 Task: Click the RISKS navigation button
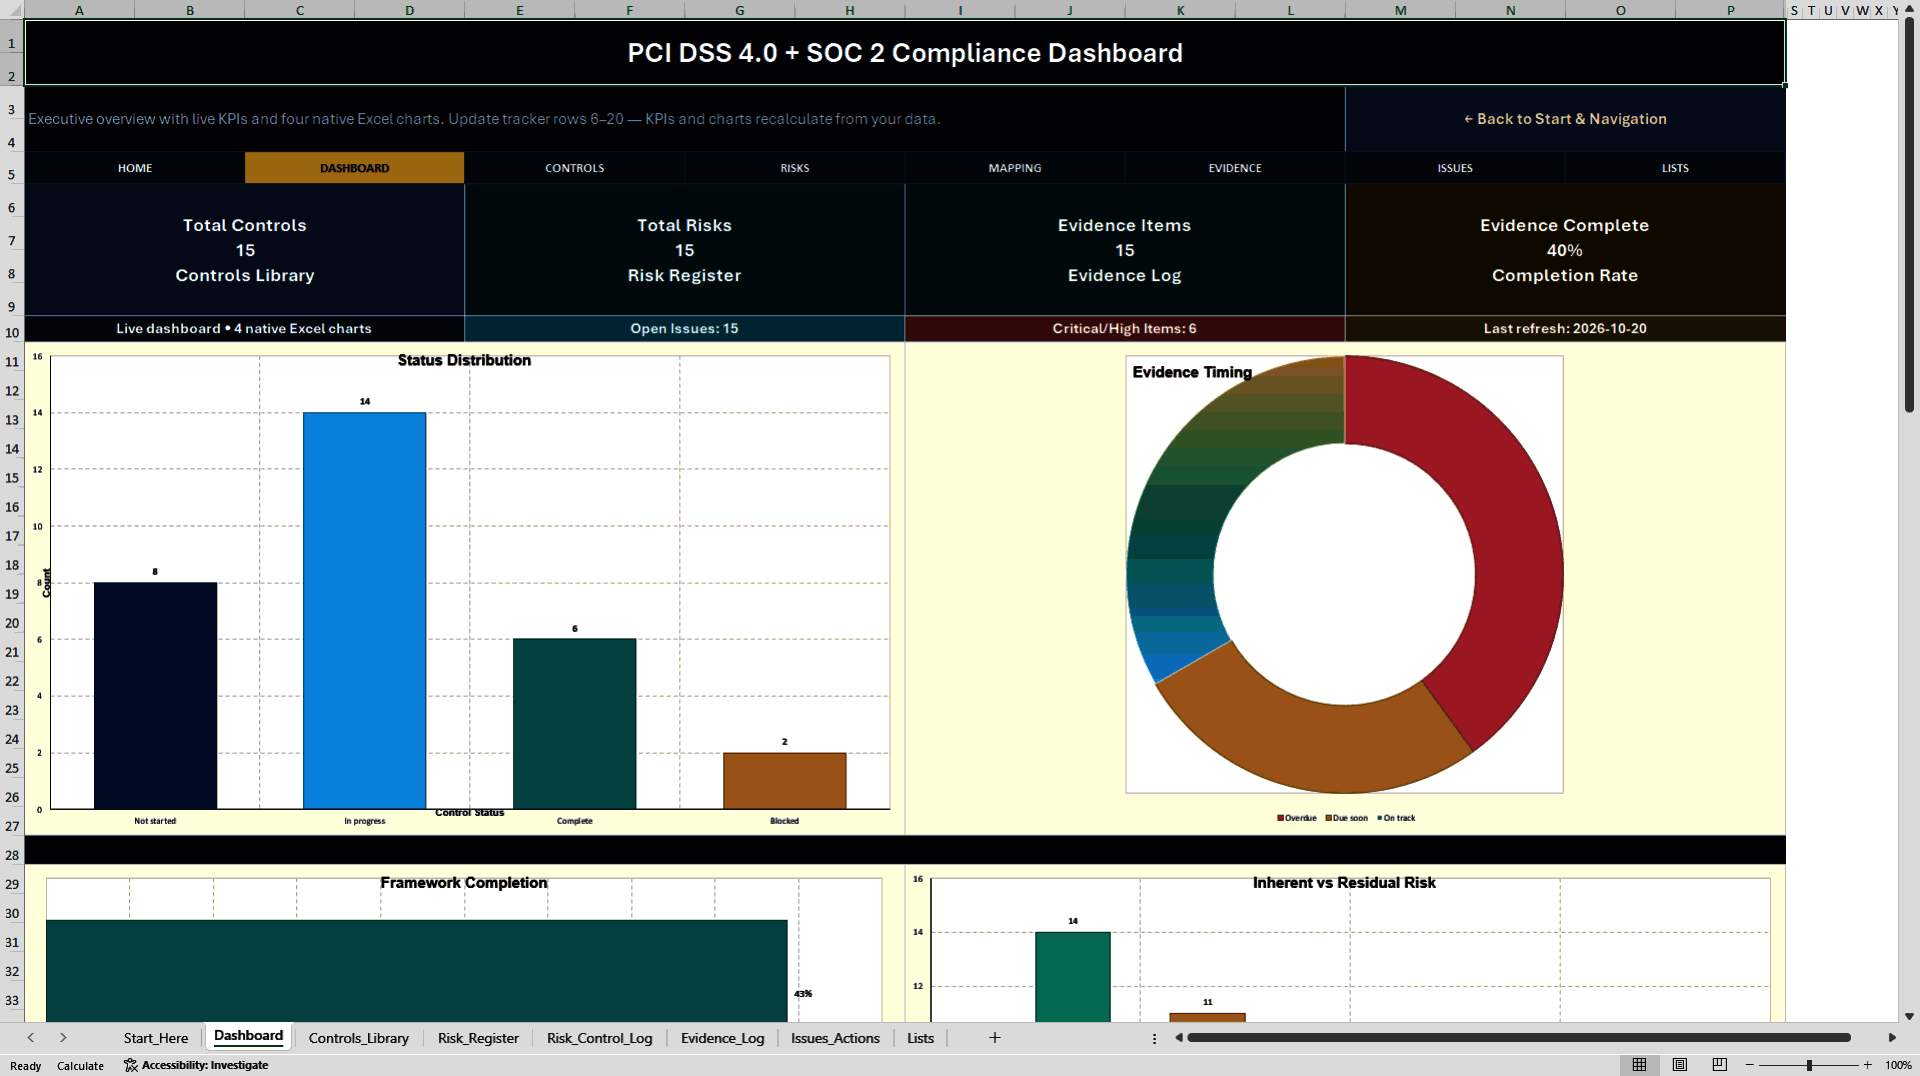point(795,168)
